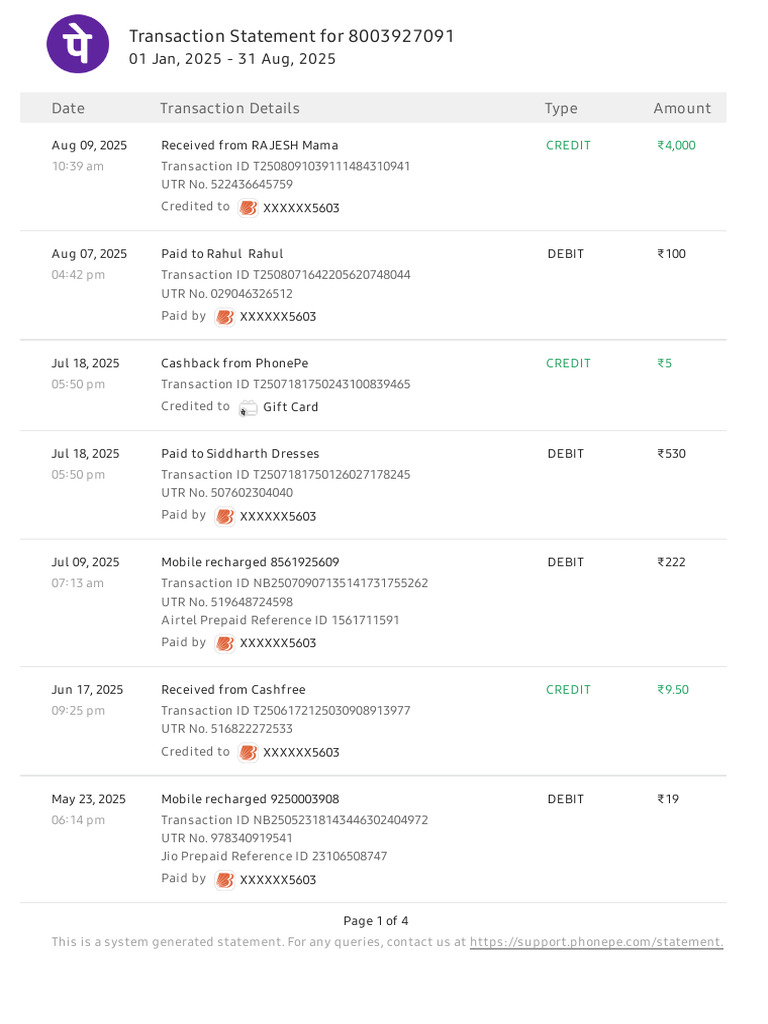Click the Gift Card icon
The image size is (768, 1024).
248,408
